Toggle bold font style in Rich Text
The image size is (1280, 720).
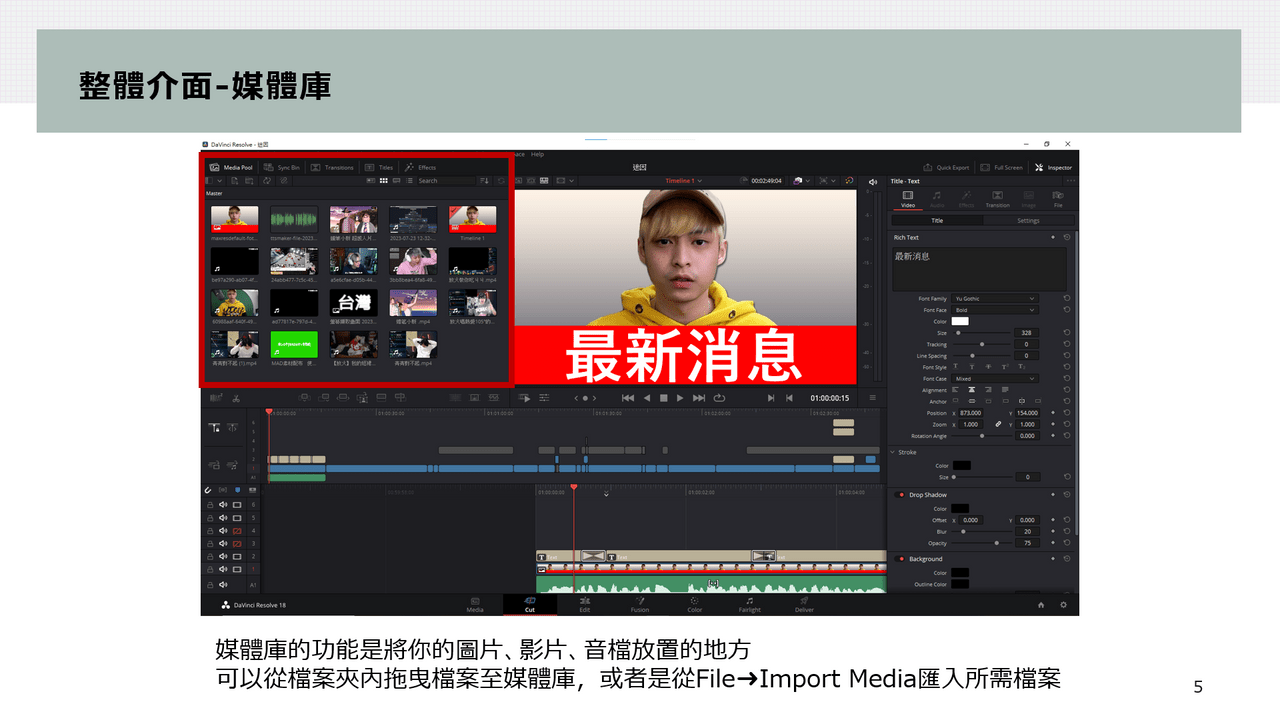click(x=955, y=366)
